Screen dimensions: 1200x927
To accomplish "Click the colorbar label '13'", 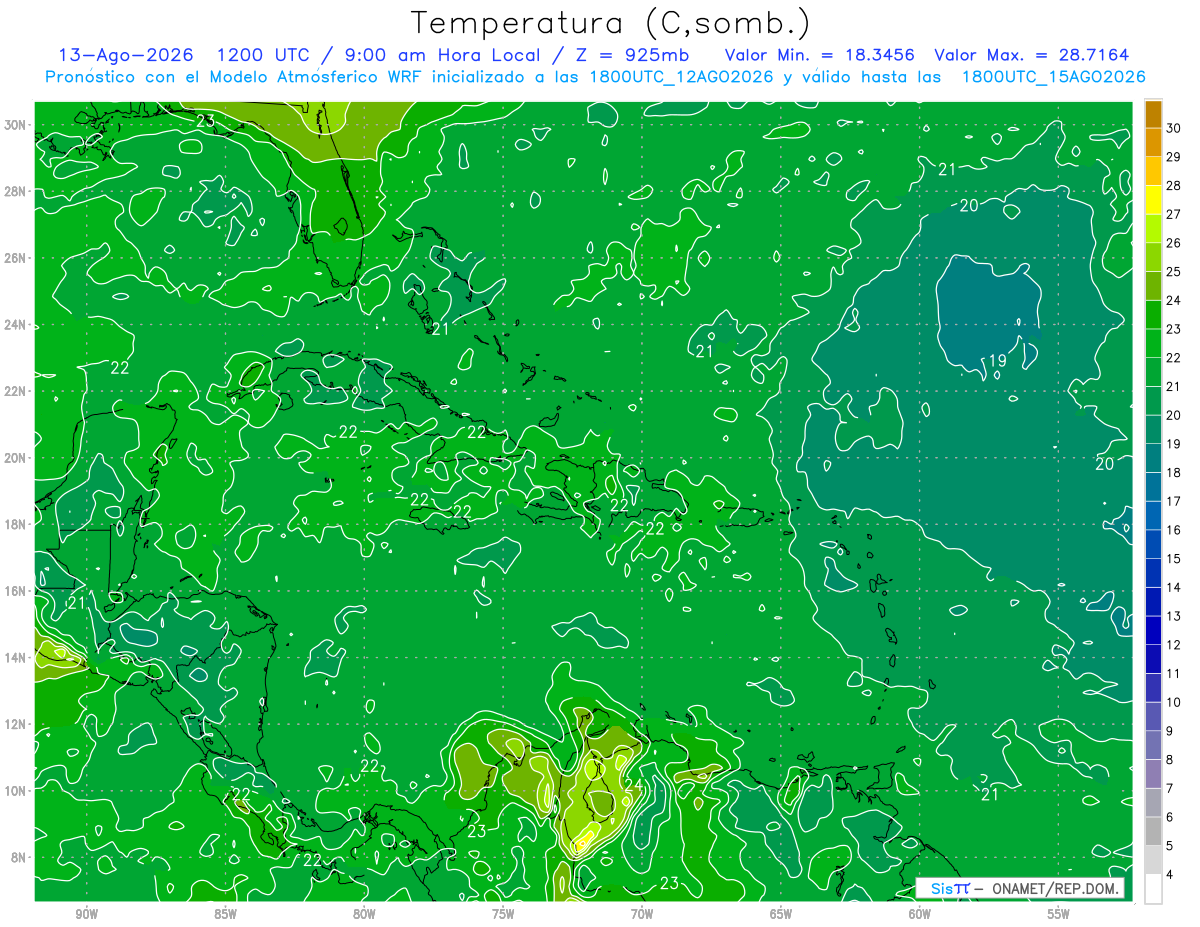I will click(1174, 617).
